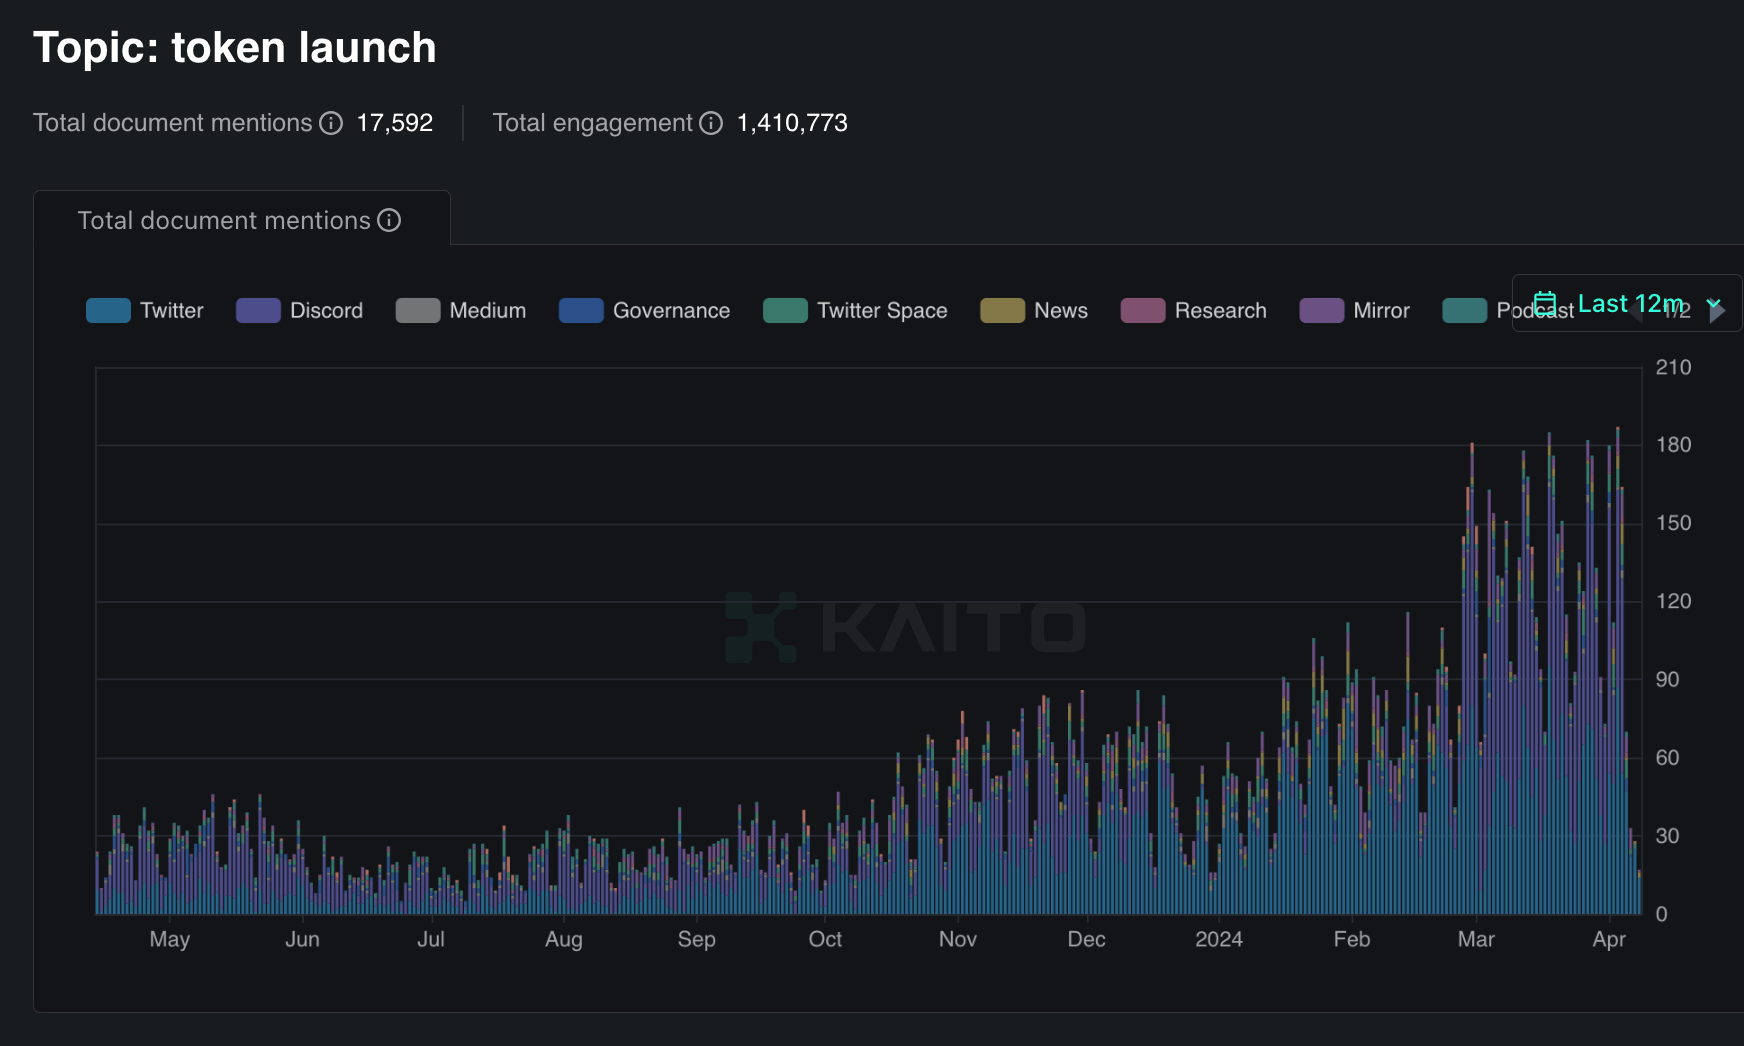The image size is (1744, 1046).
Task: Click the Oct label on x-axis
Action: click(x=825, y=939)
